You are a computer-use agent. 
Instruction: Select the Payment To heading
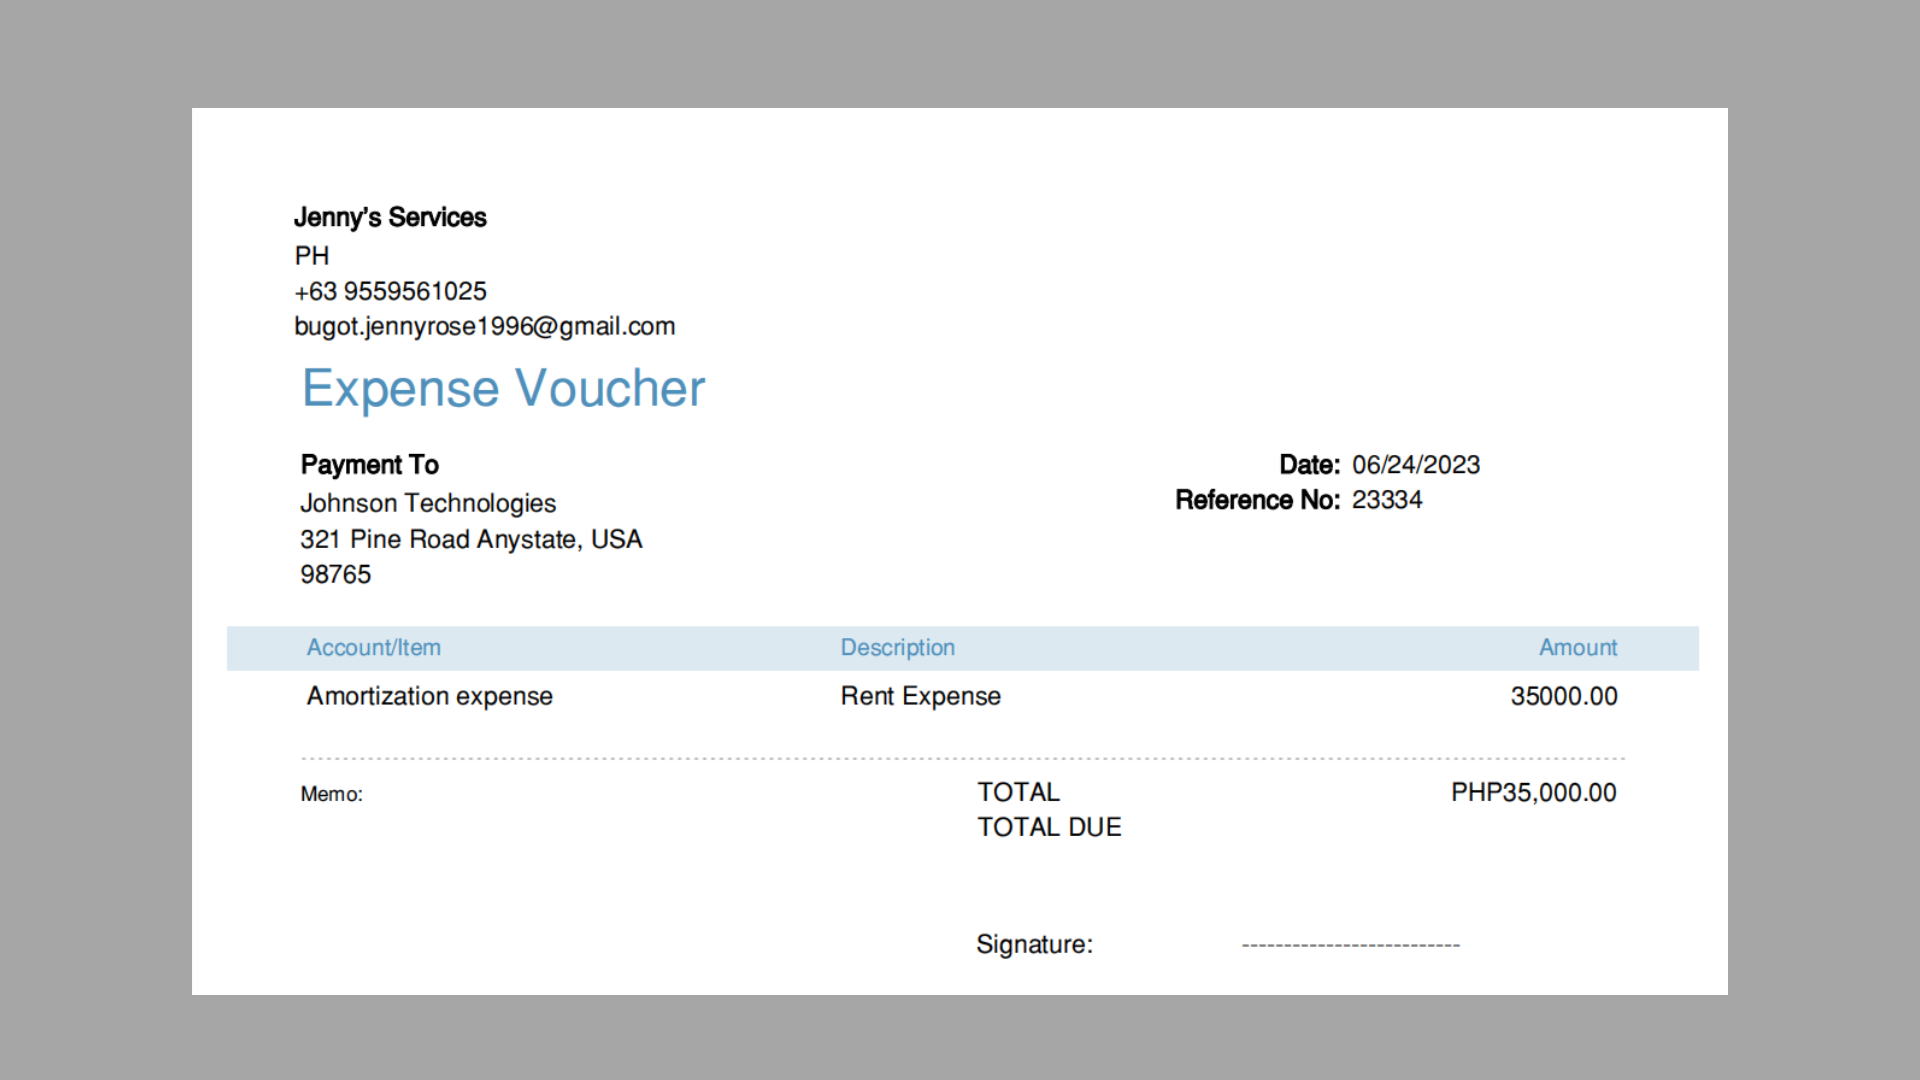pyautogui.click(x=369, y=464)
